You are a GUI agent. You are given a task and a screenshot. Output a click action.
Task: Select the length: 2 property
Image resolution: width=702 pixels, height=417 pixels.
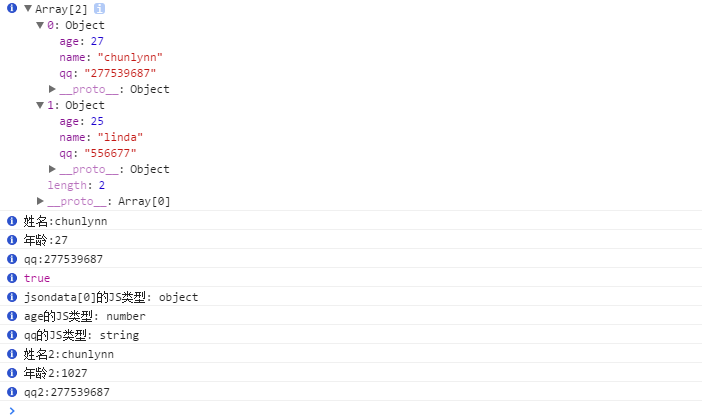[x=76, y=185]
